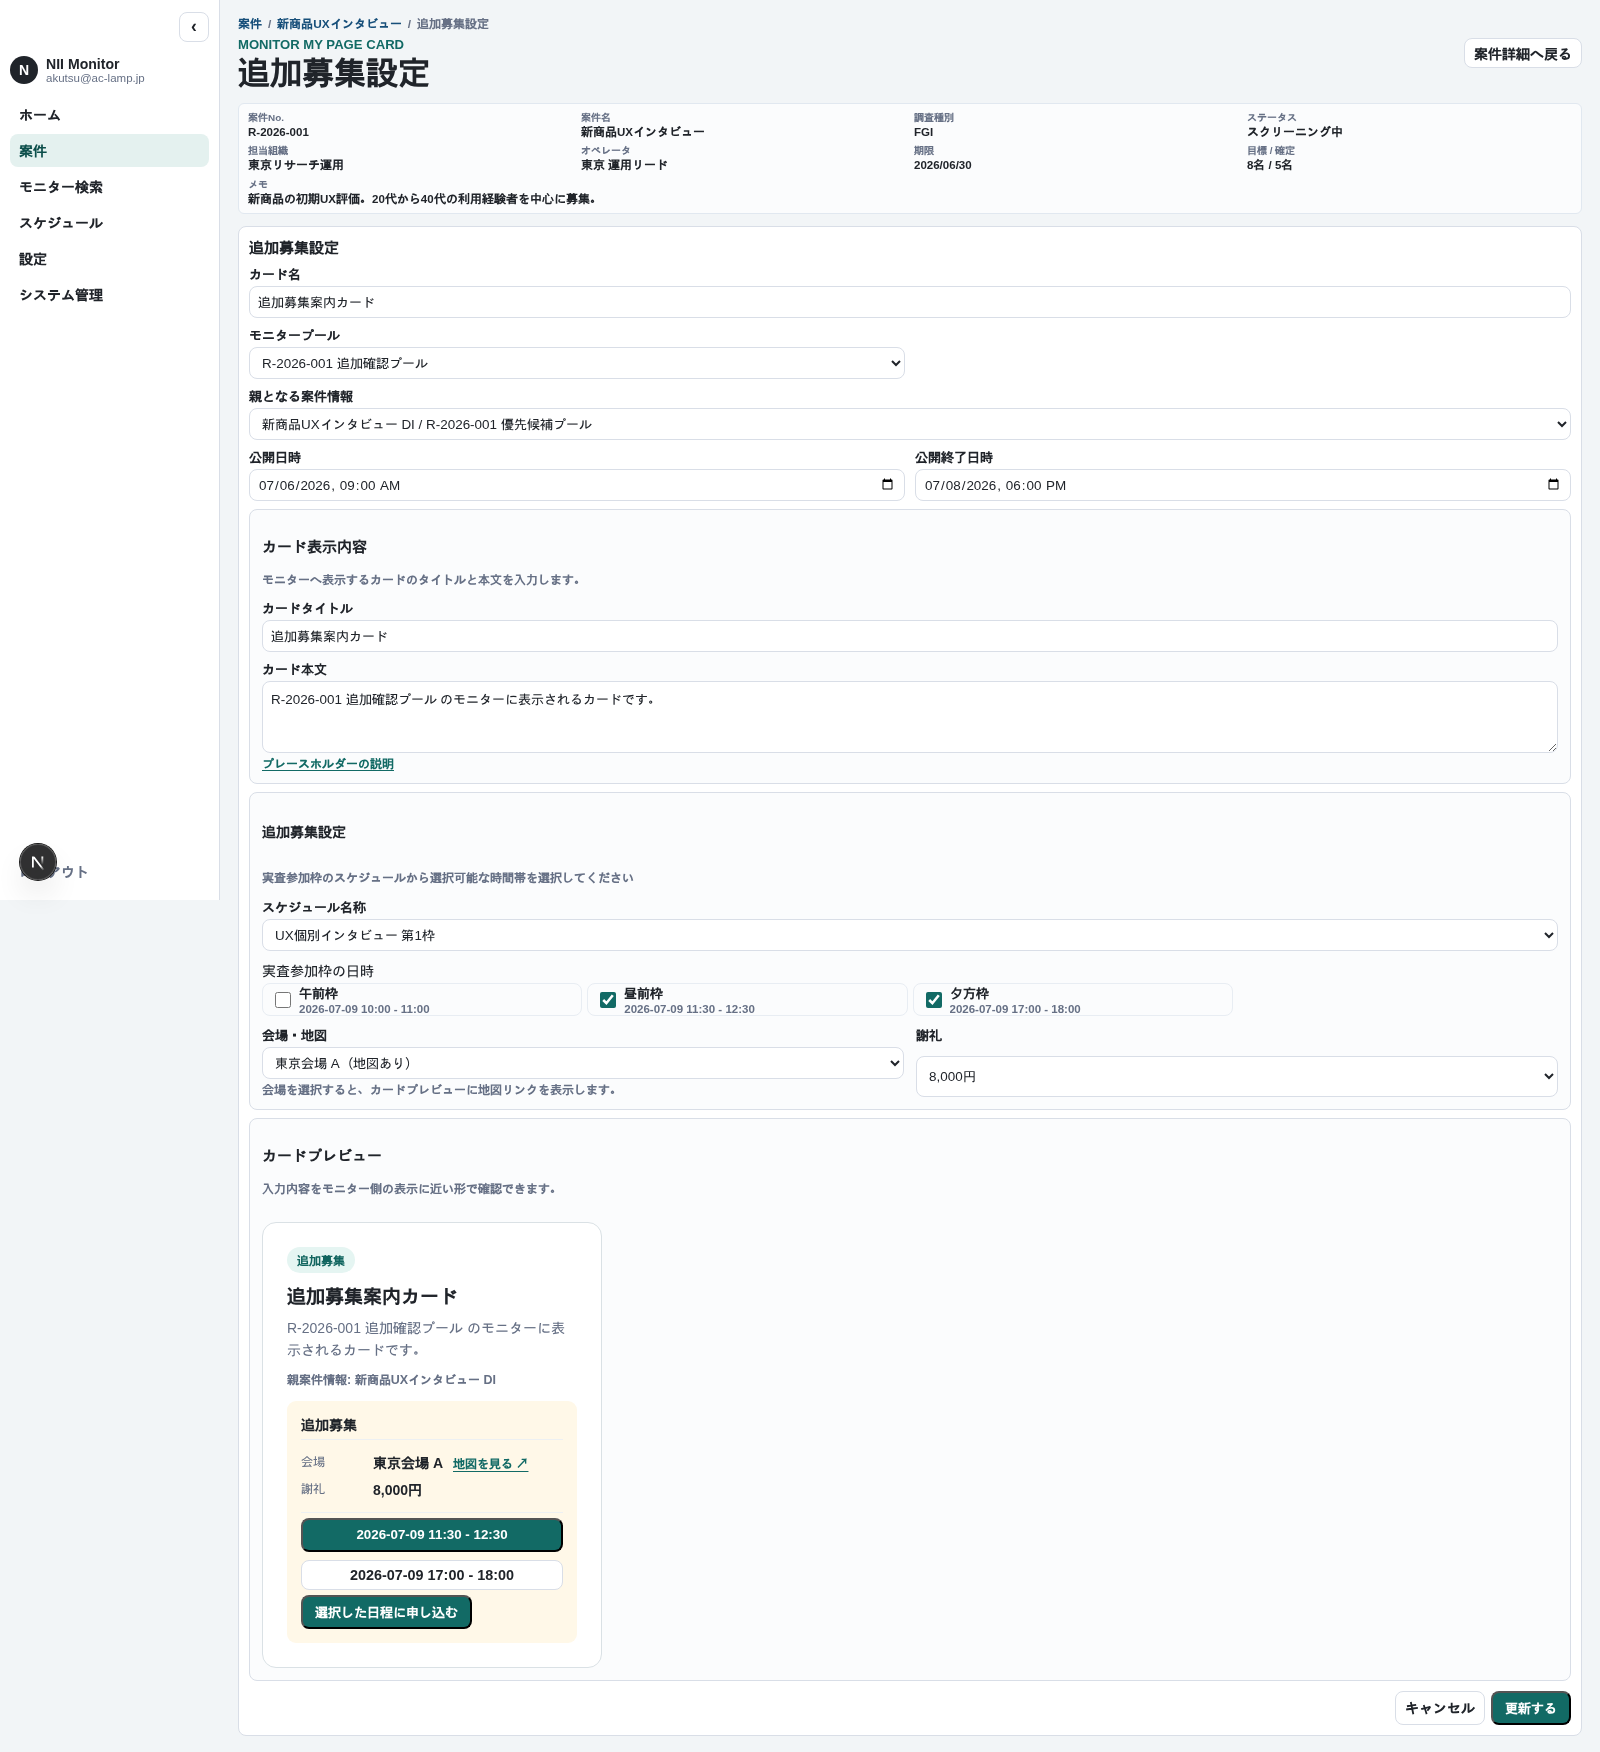Click the preview card title 追加募集案内カード

point(372,1297)
